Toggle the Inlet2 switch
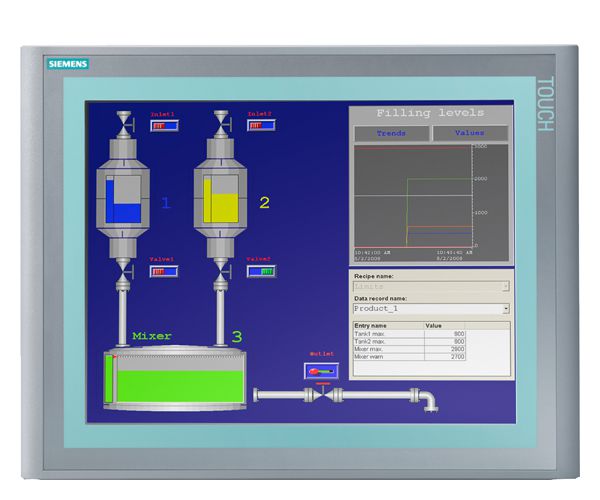 [261, 126]
